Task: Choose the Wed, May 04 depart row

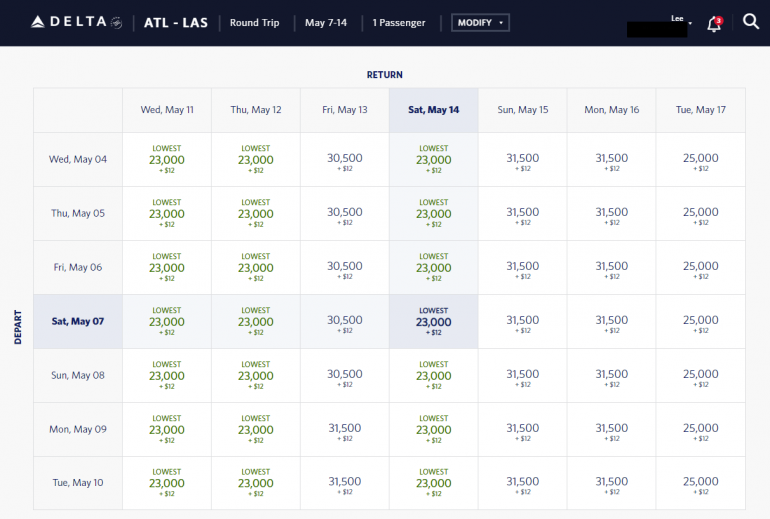Action: (78, 159)
